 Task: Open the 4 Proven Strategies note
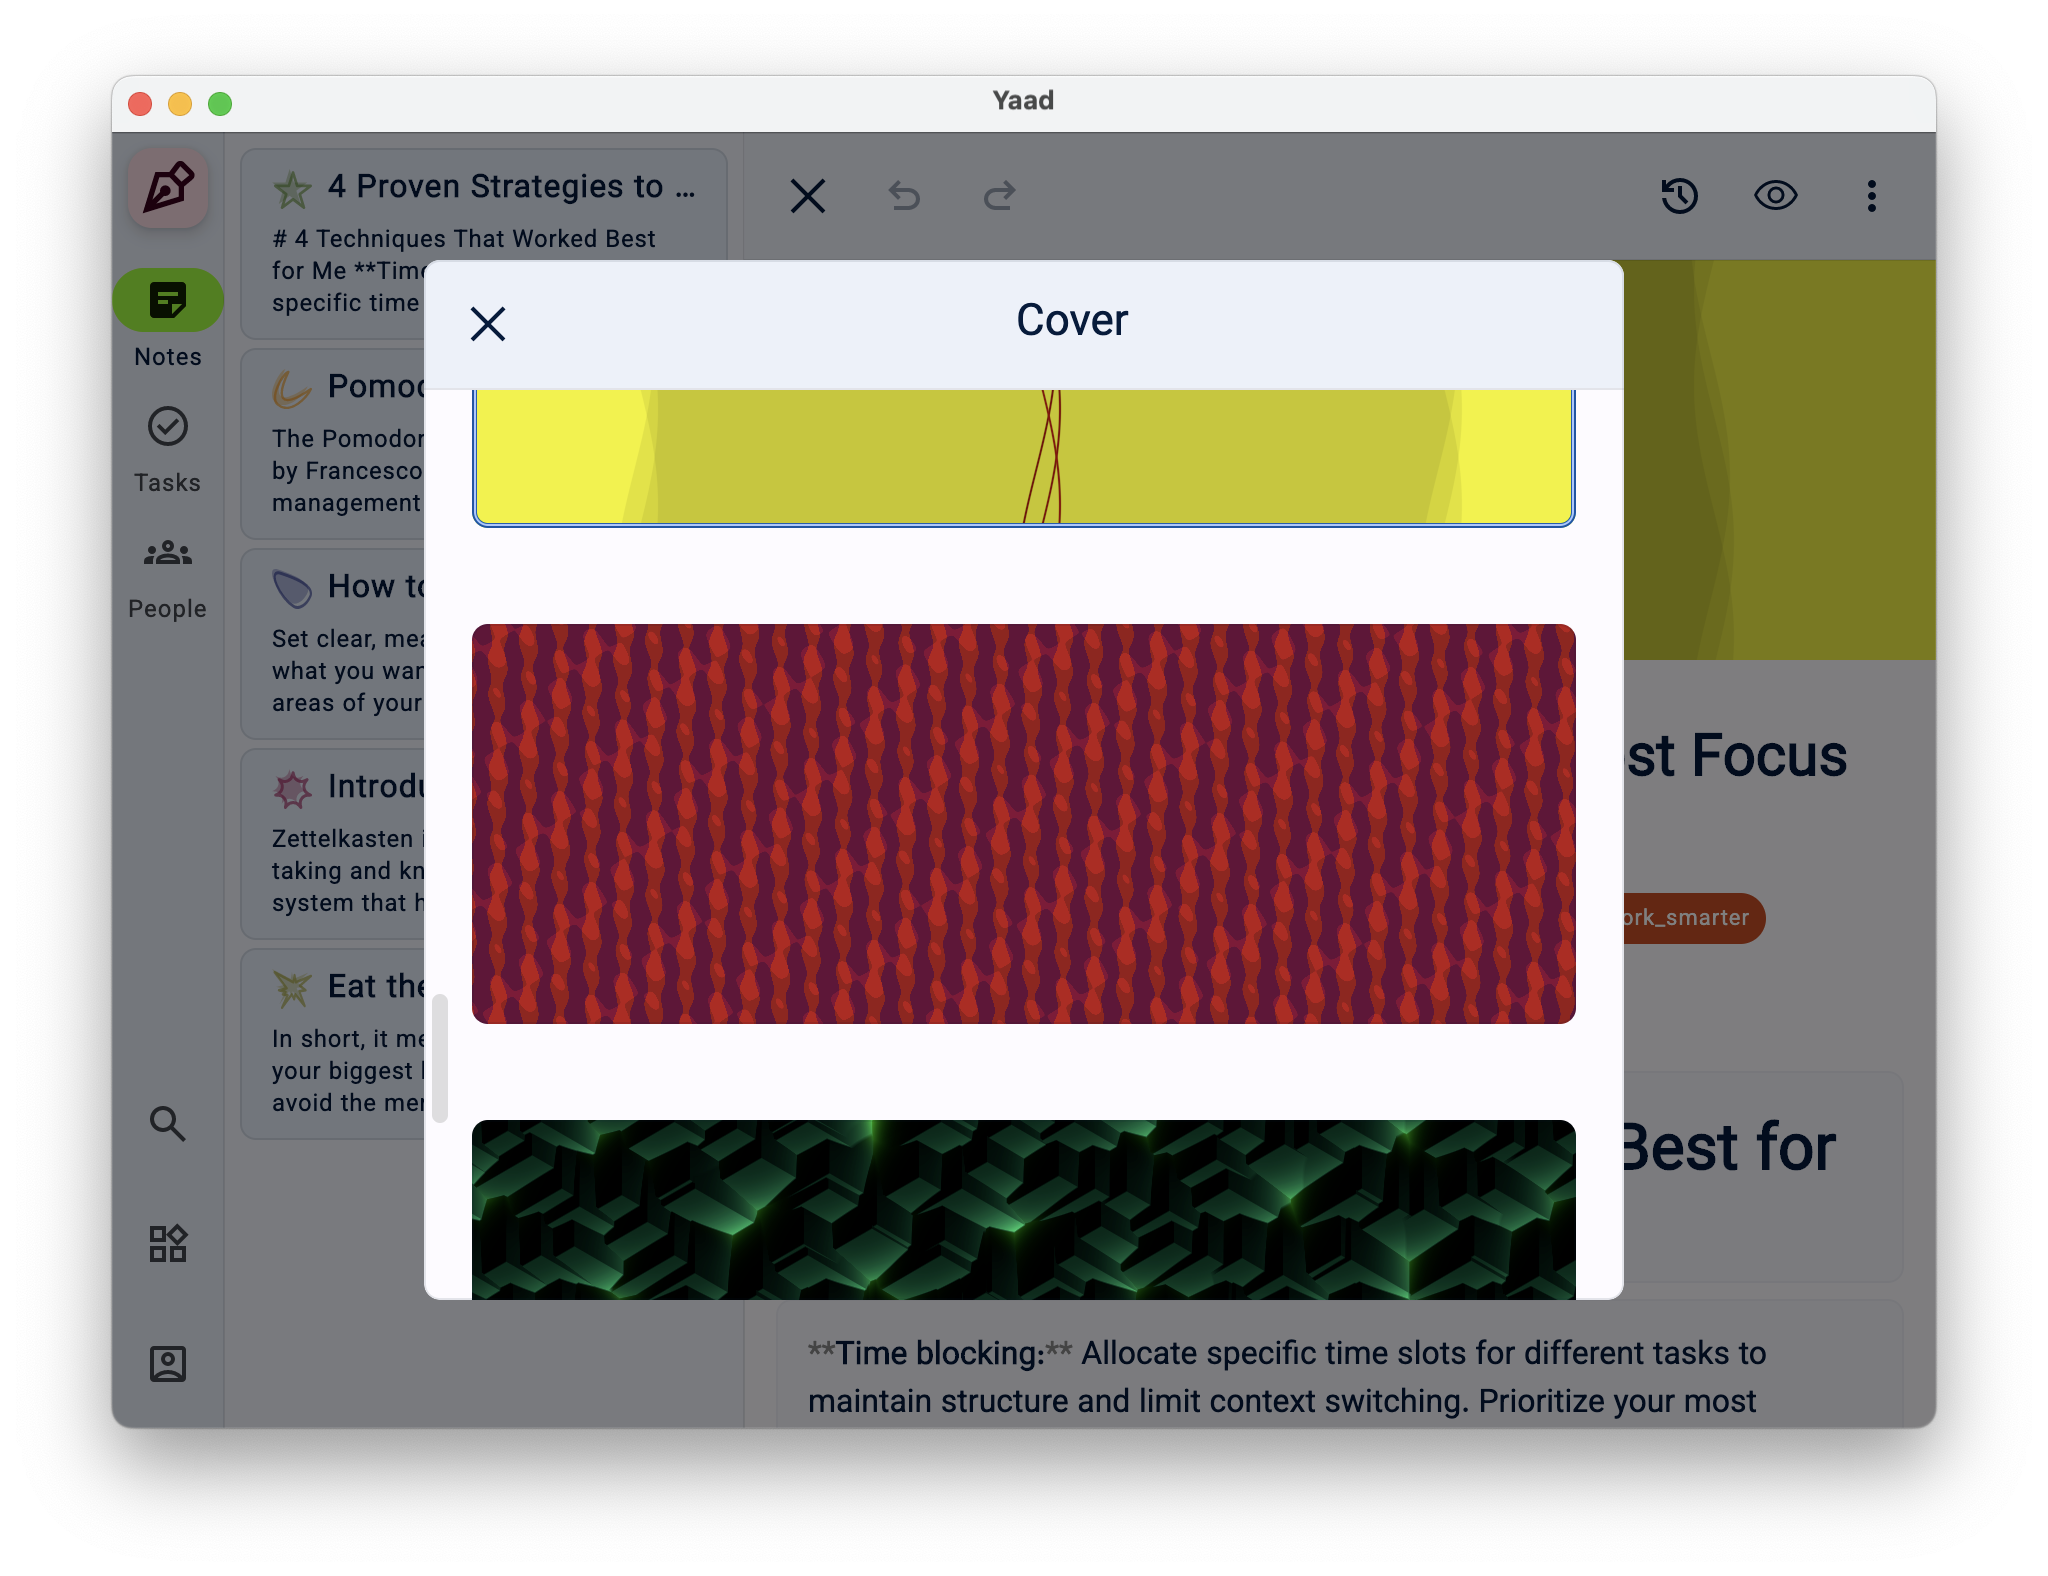(484, 244)
